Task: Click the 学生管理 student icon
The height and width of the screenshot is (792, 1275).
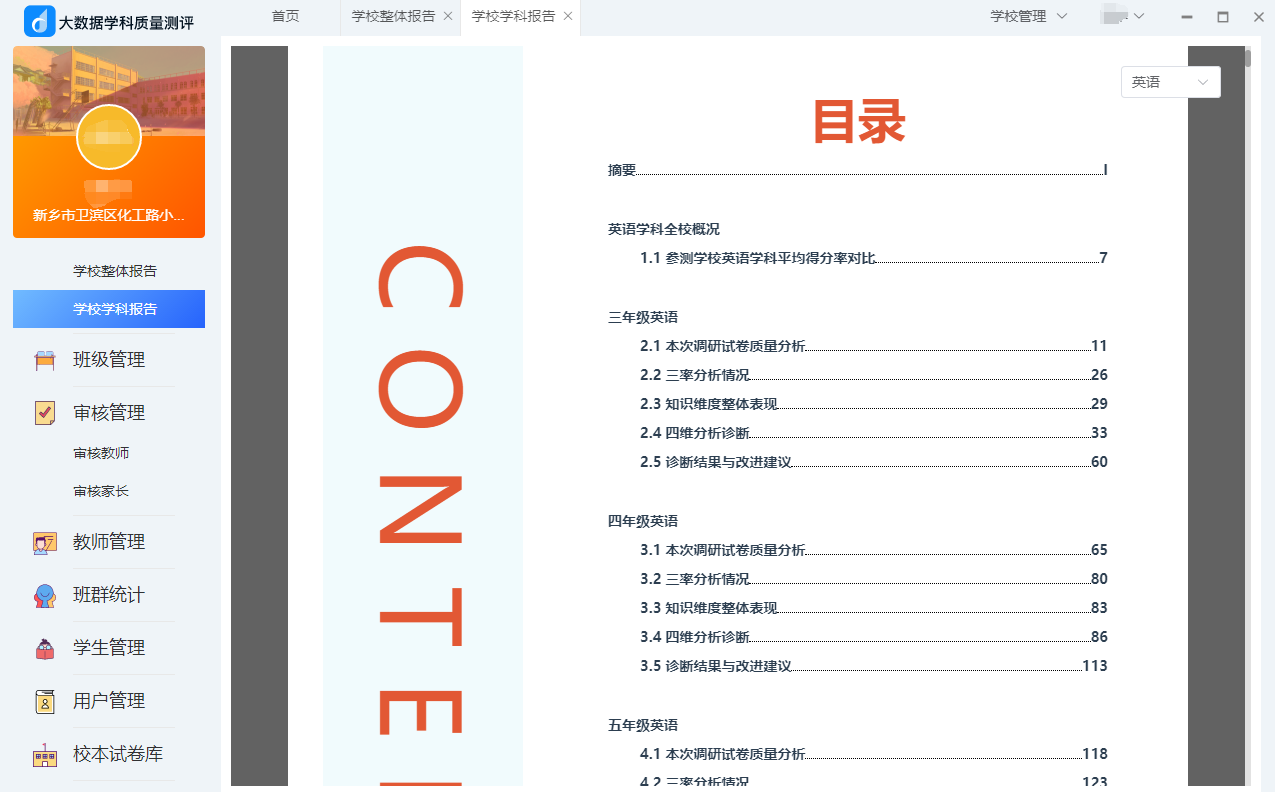Action: pos(45,648)
